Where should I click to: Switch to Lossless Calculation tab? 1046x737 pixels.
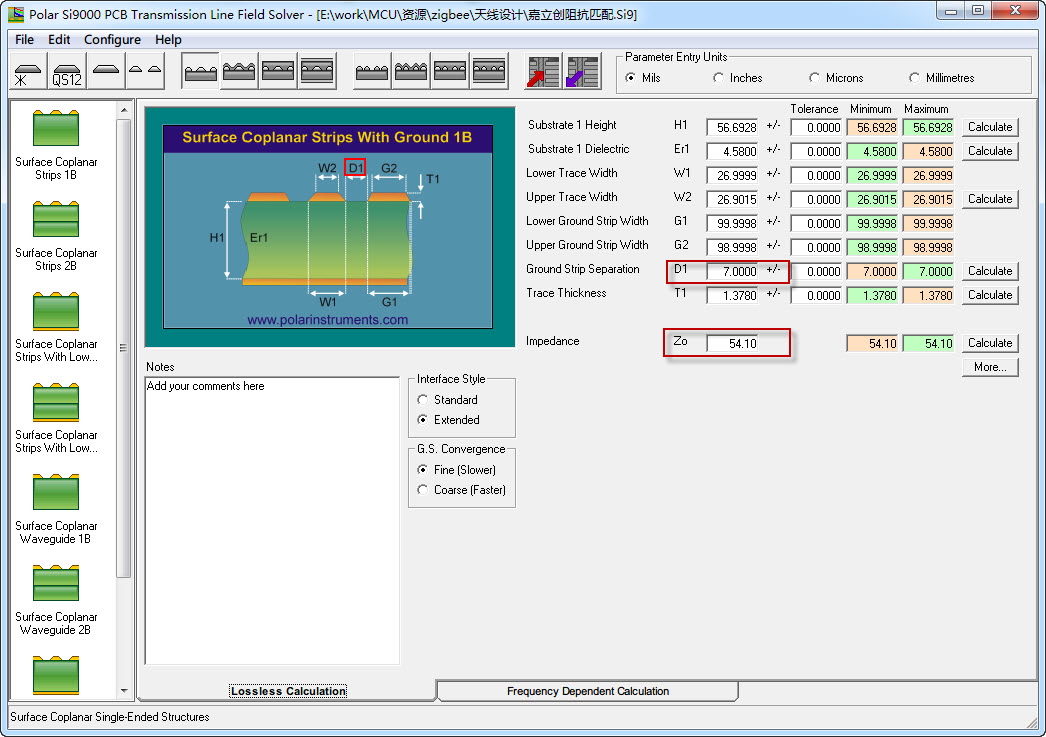pos(288,691)
